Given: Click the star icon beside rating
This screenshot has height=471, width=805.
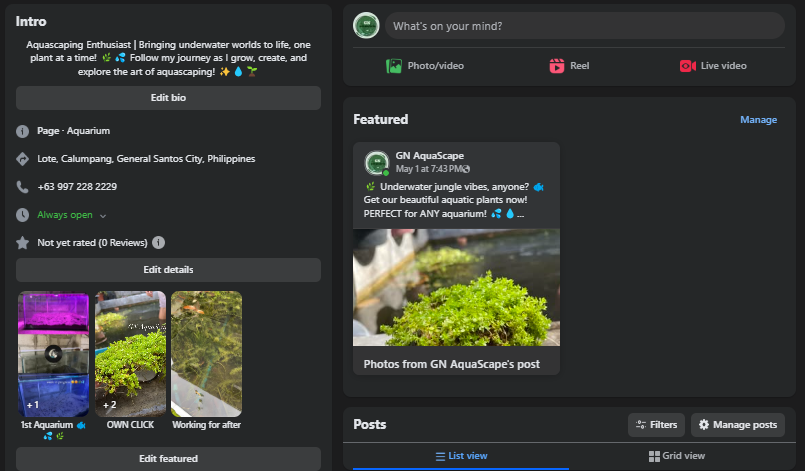Looking at the screenshot, I should pos(23,242).
